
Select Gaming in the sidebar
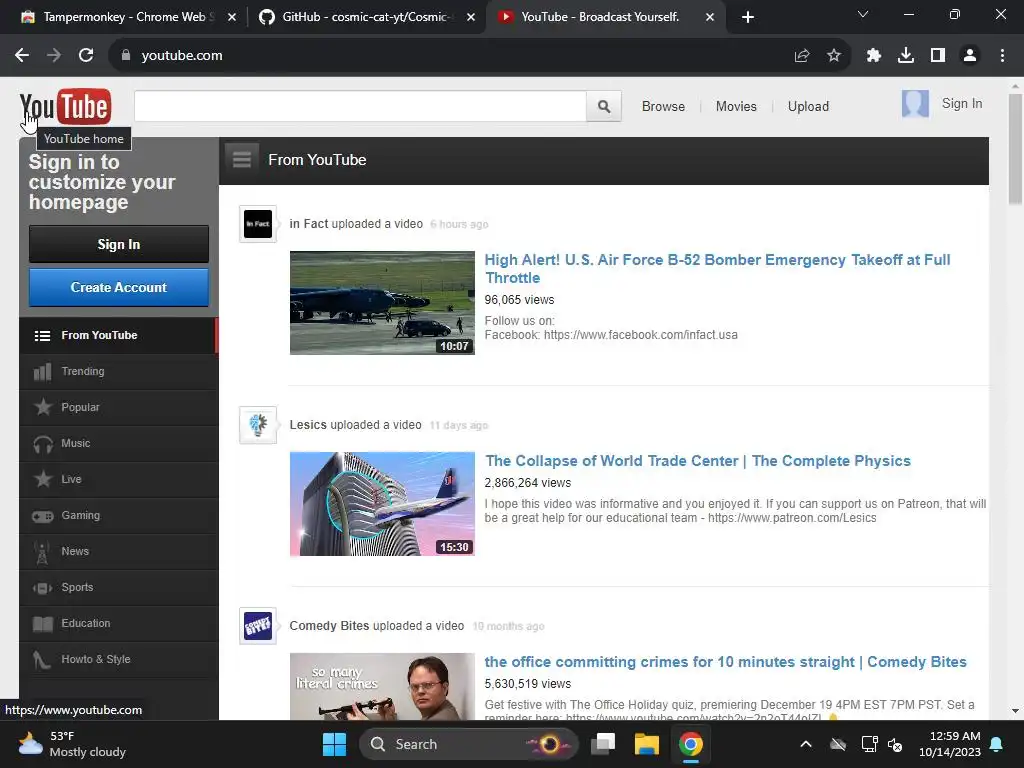(x=119, y=515)
